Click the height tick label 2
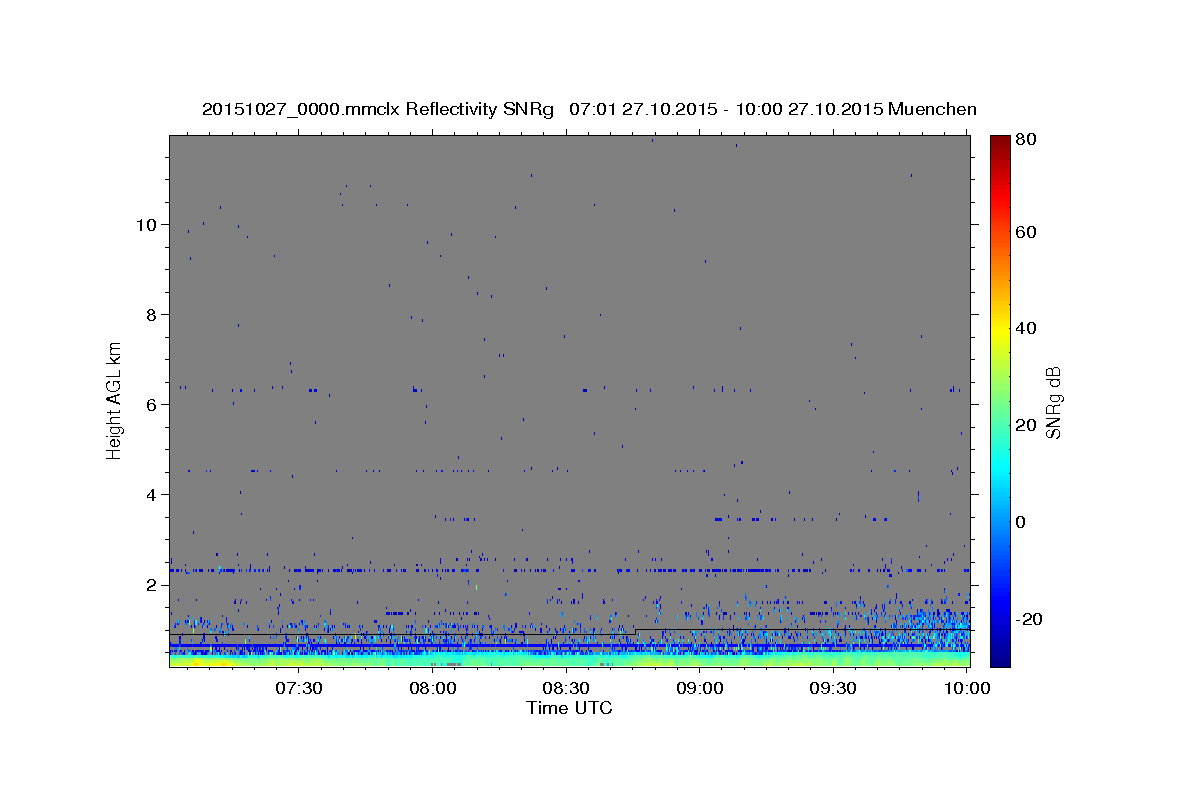This screenshot has height=800, width=1200. click(x=152, y=585)
